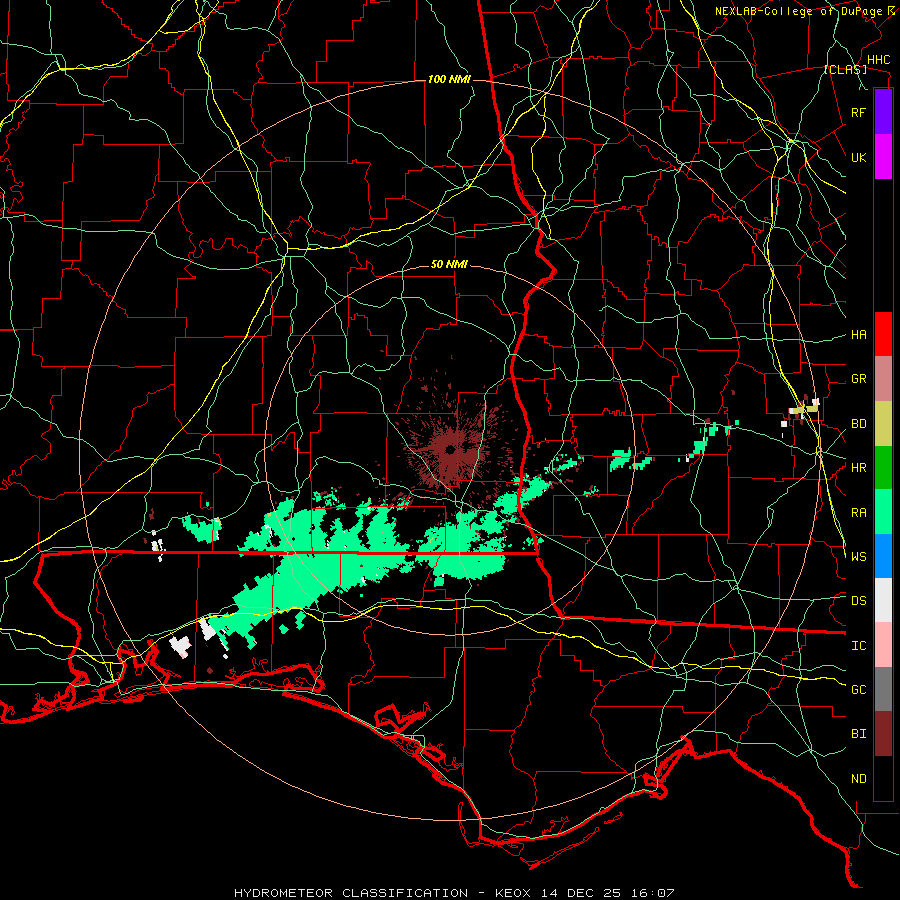Click the "ND" legend label

coord(858,778)
